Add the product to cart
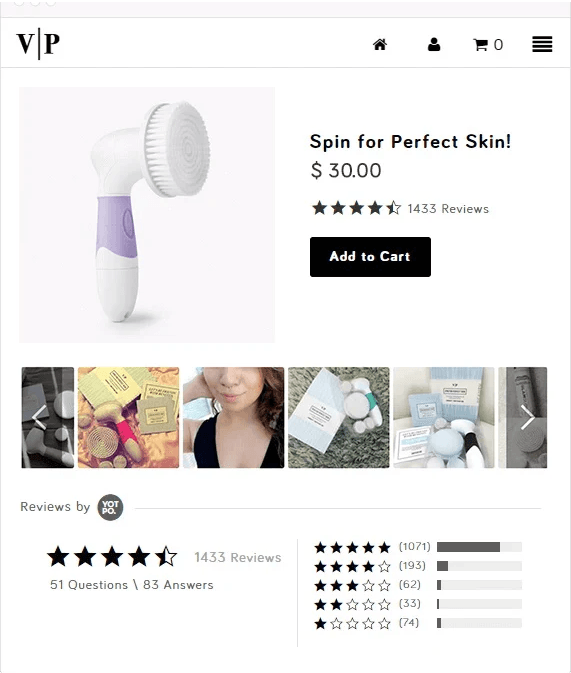 370,257
